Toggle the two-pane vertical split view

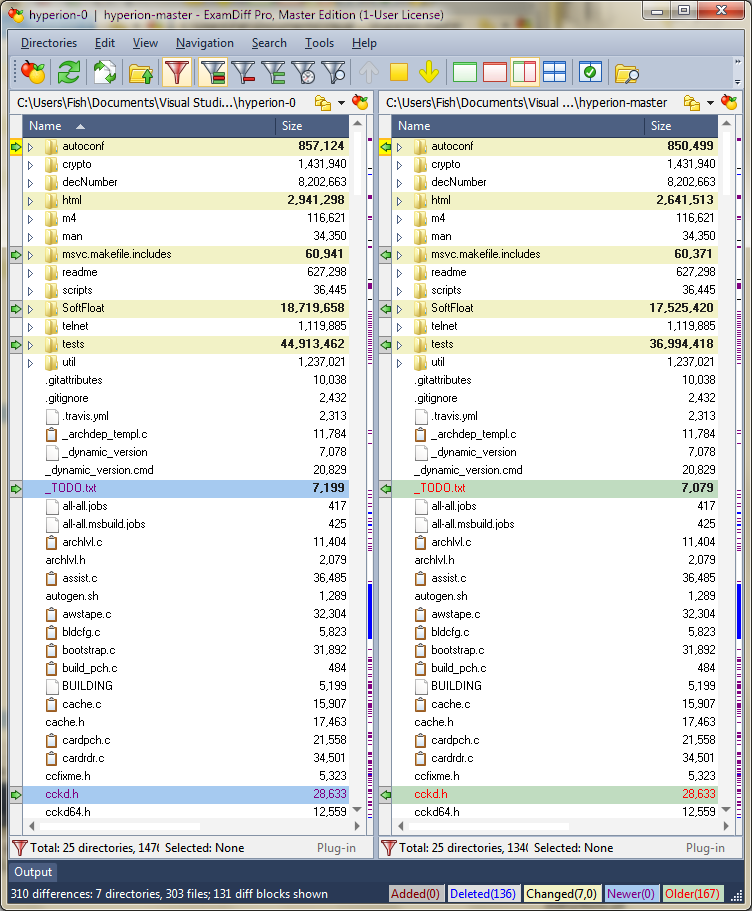click(x=524, y=73)
